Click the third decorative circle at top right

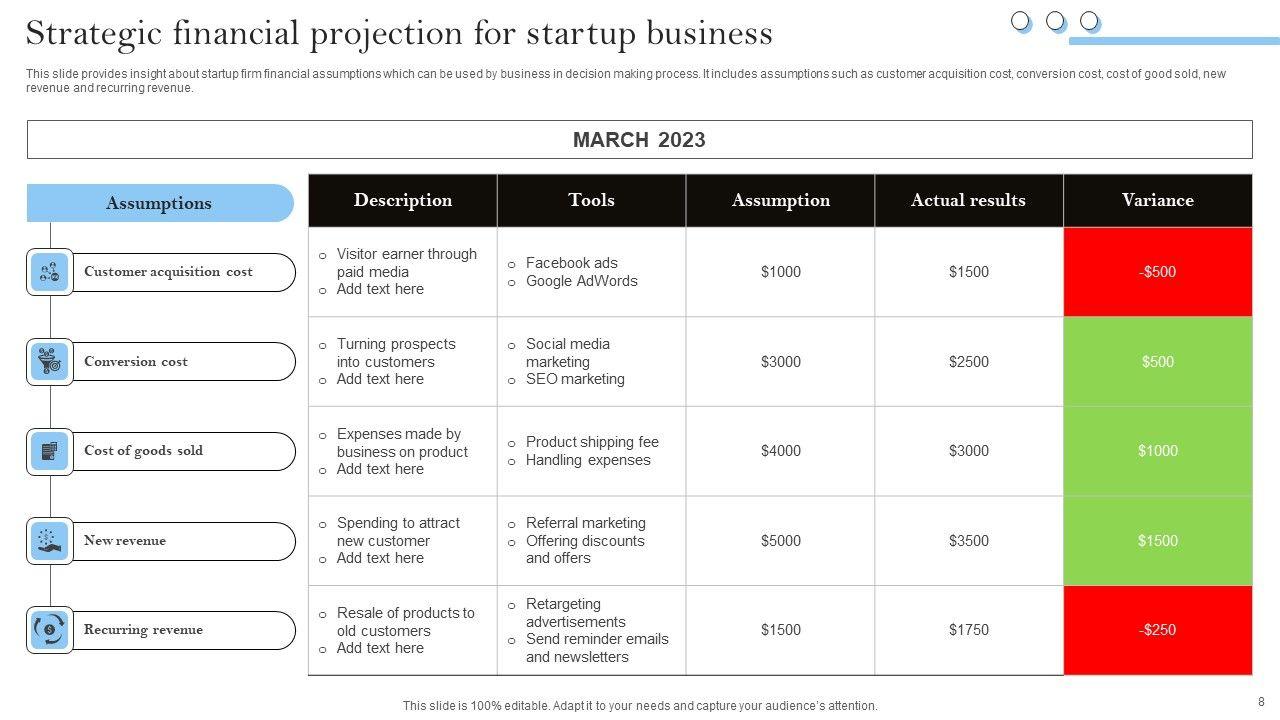pyautogui.click(x=1089, y=21)
